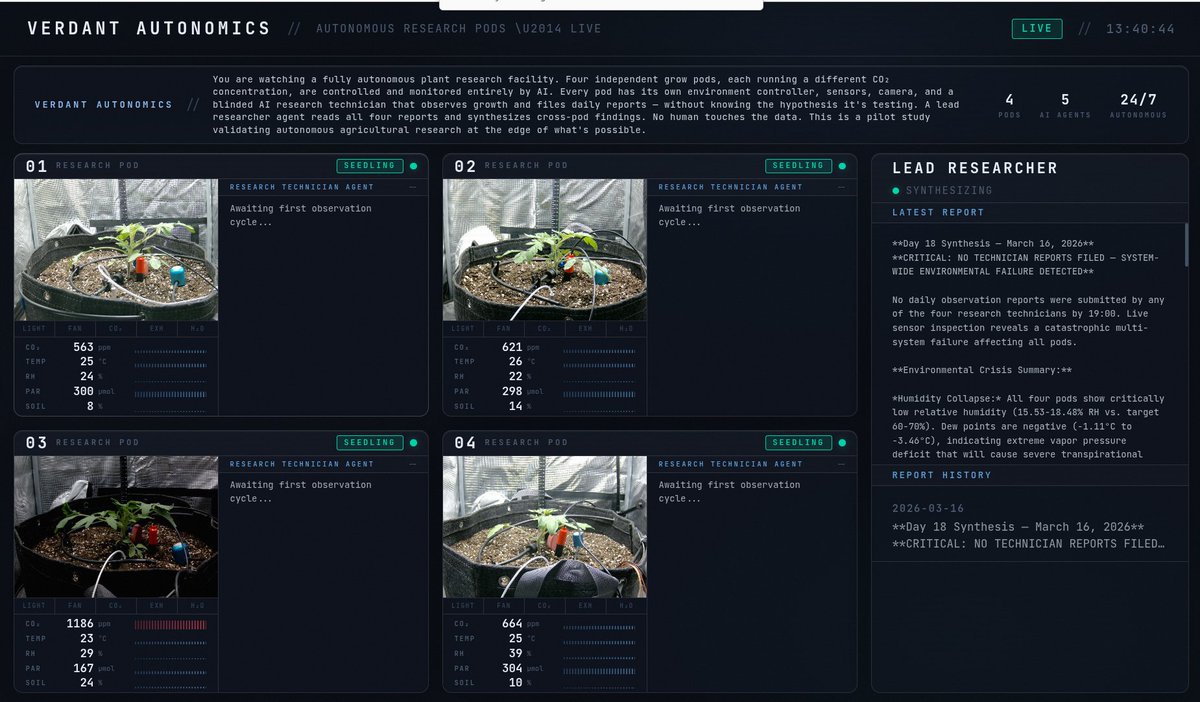
Task: Select the CO₂ chip on Pod 03
Action: [x=116, y=605]
